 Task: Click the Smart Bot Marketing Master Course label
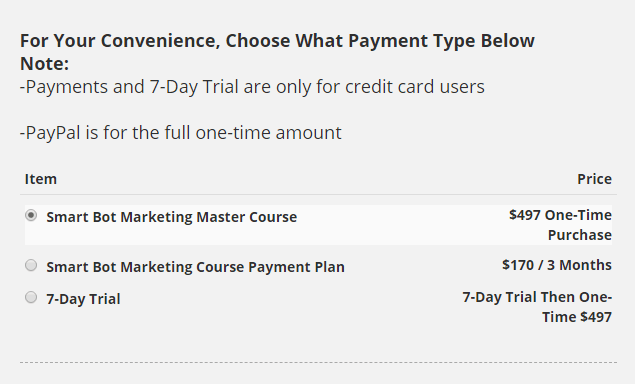tap(171, 217)
